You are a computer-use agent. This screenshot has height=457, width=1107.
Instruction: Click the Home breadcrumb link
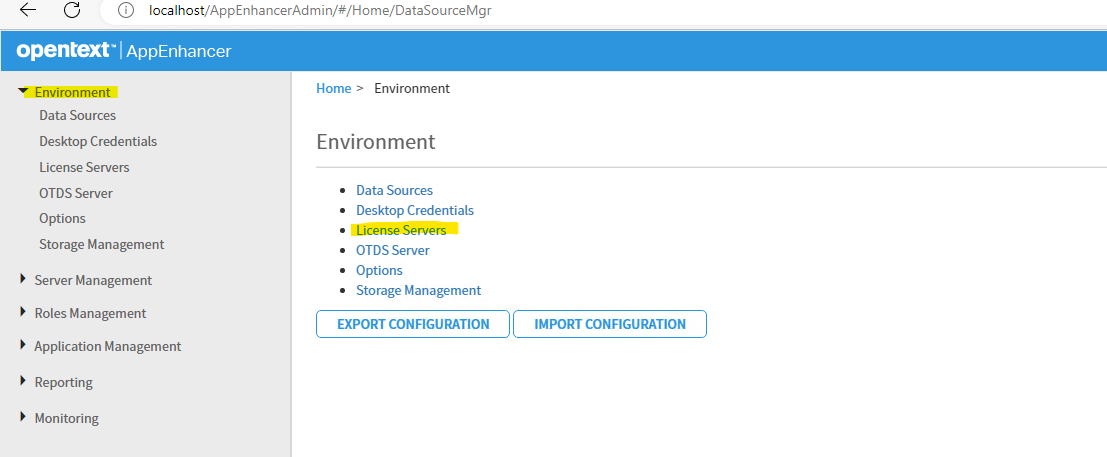(333, 88)
